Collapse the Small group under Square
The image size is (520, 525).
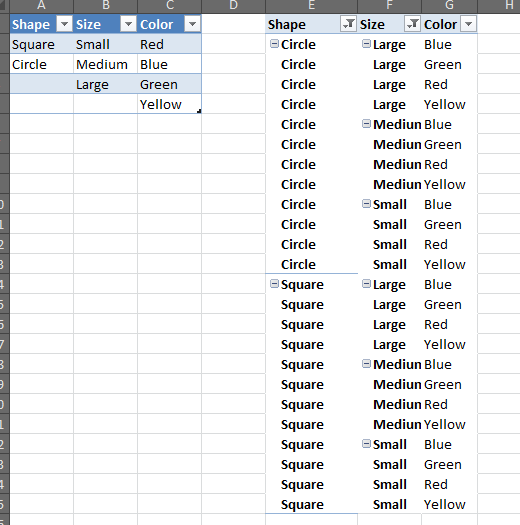click(x=366, y=444)
